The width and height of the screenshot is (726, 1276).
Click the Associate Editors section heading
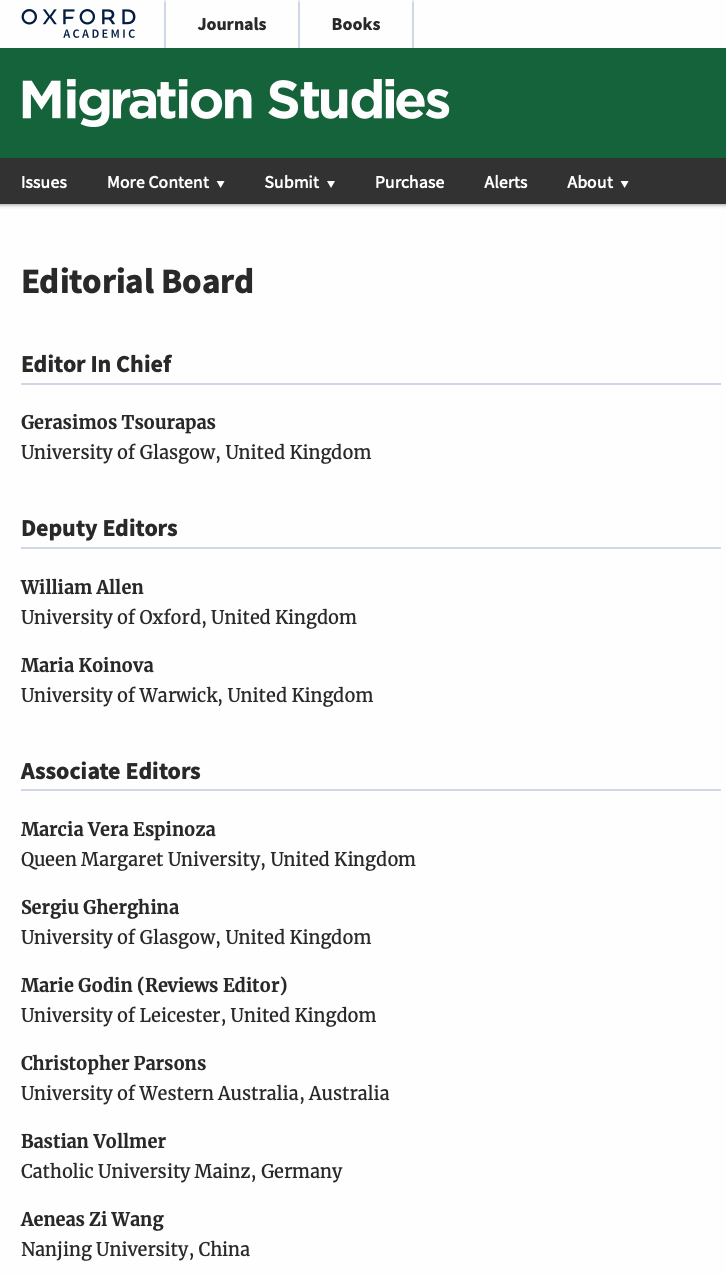(111, 771)
